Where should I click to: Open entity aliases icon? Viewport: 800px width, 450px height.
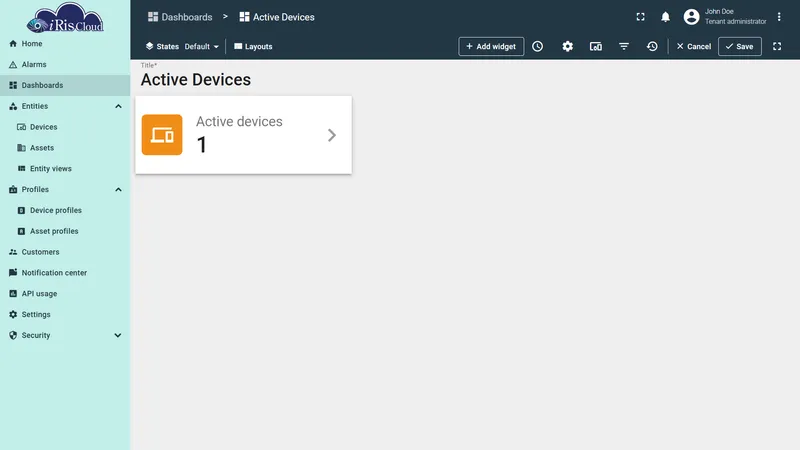click(595, 46)
